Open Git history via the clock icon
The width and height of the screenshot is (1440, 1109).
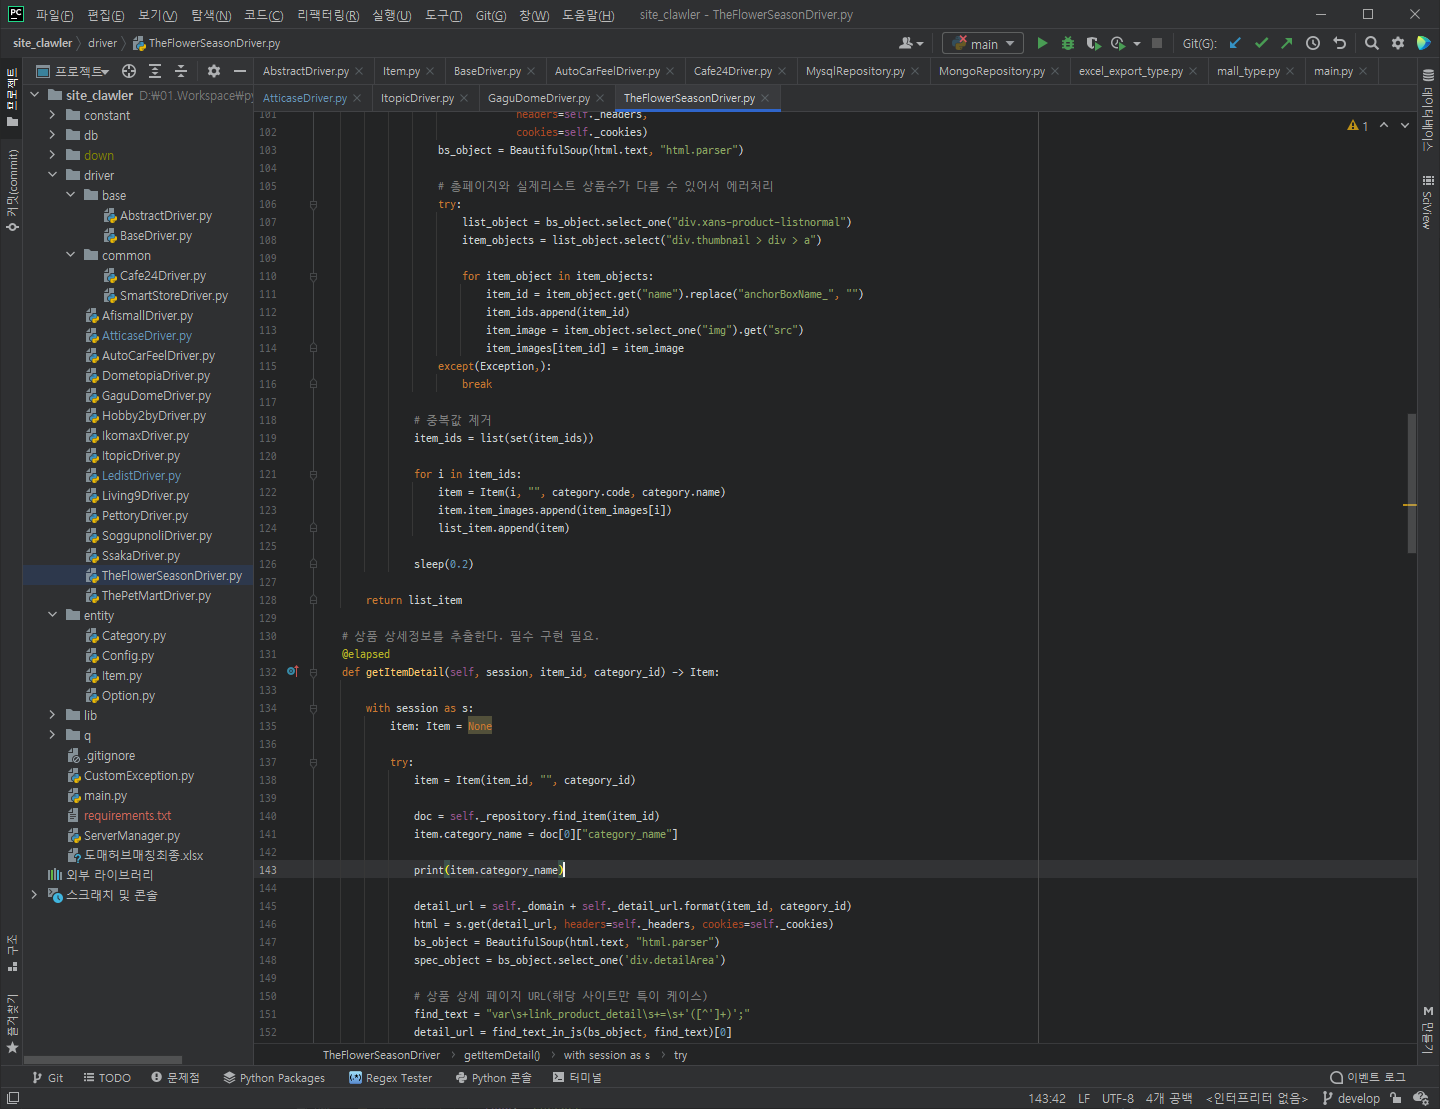[1313, 43]
